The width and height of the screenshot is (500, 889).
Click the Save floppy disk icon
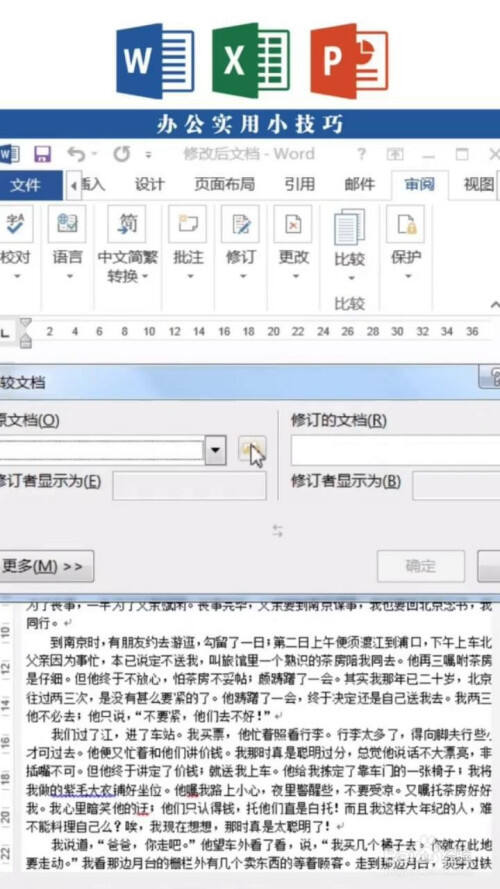[x=42, y=154]
